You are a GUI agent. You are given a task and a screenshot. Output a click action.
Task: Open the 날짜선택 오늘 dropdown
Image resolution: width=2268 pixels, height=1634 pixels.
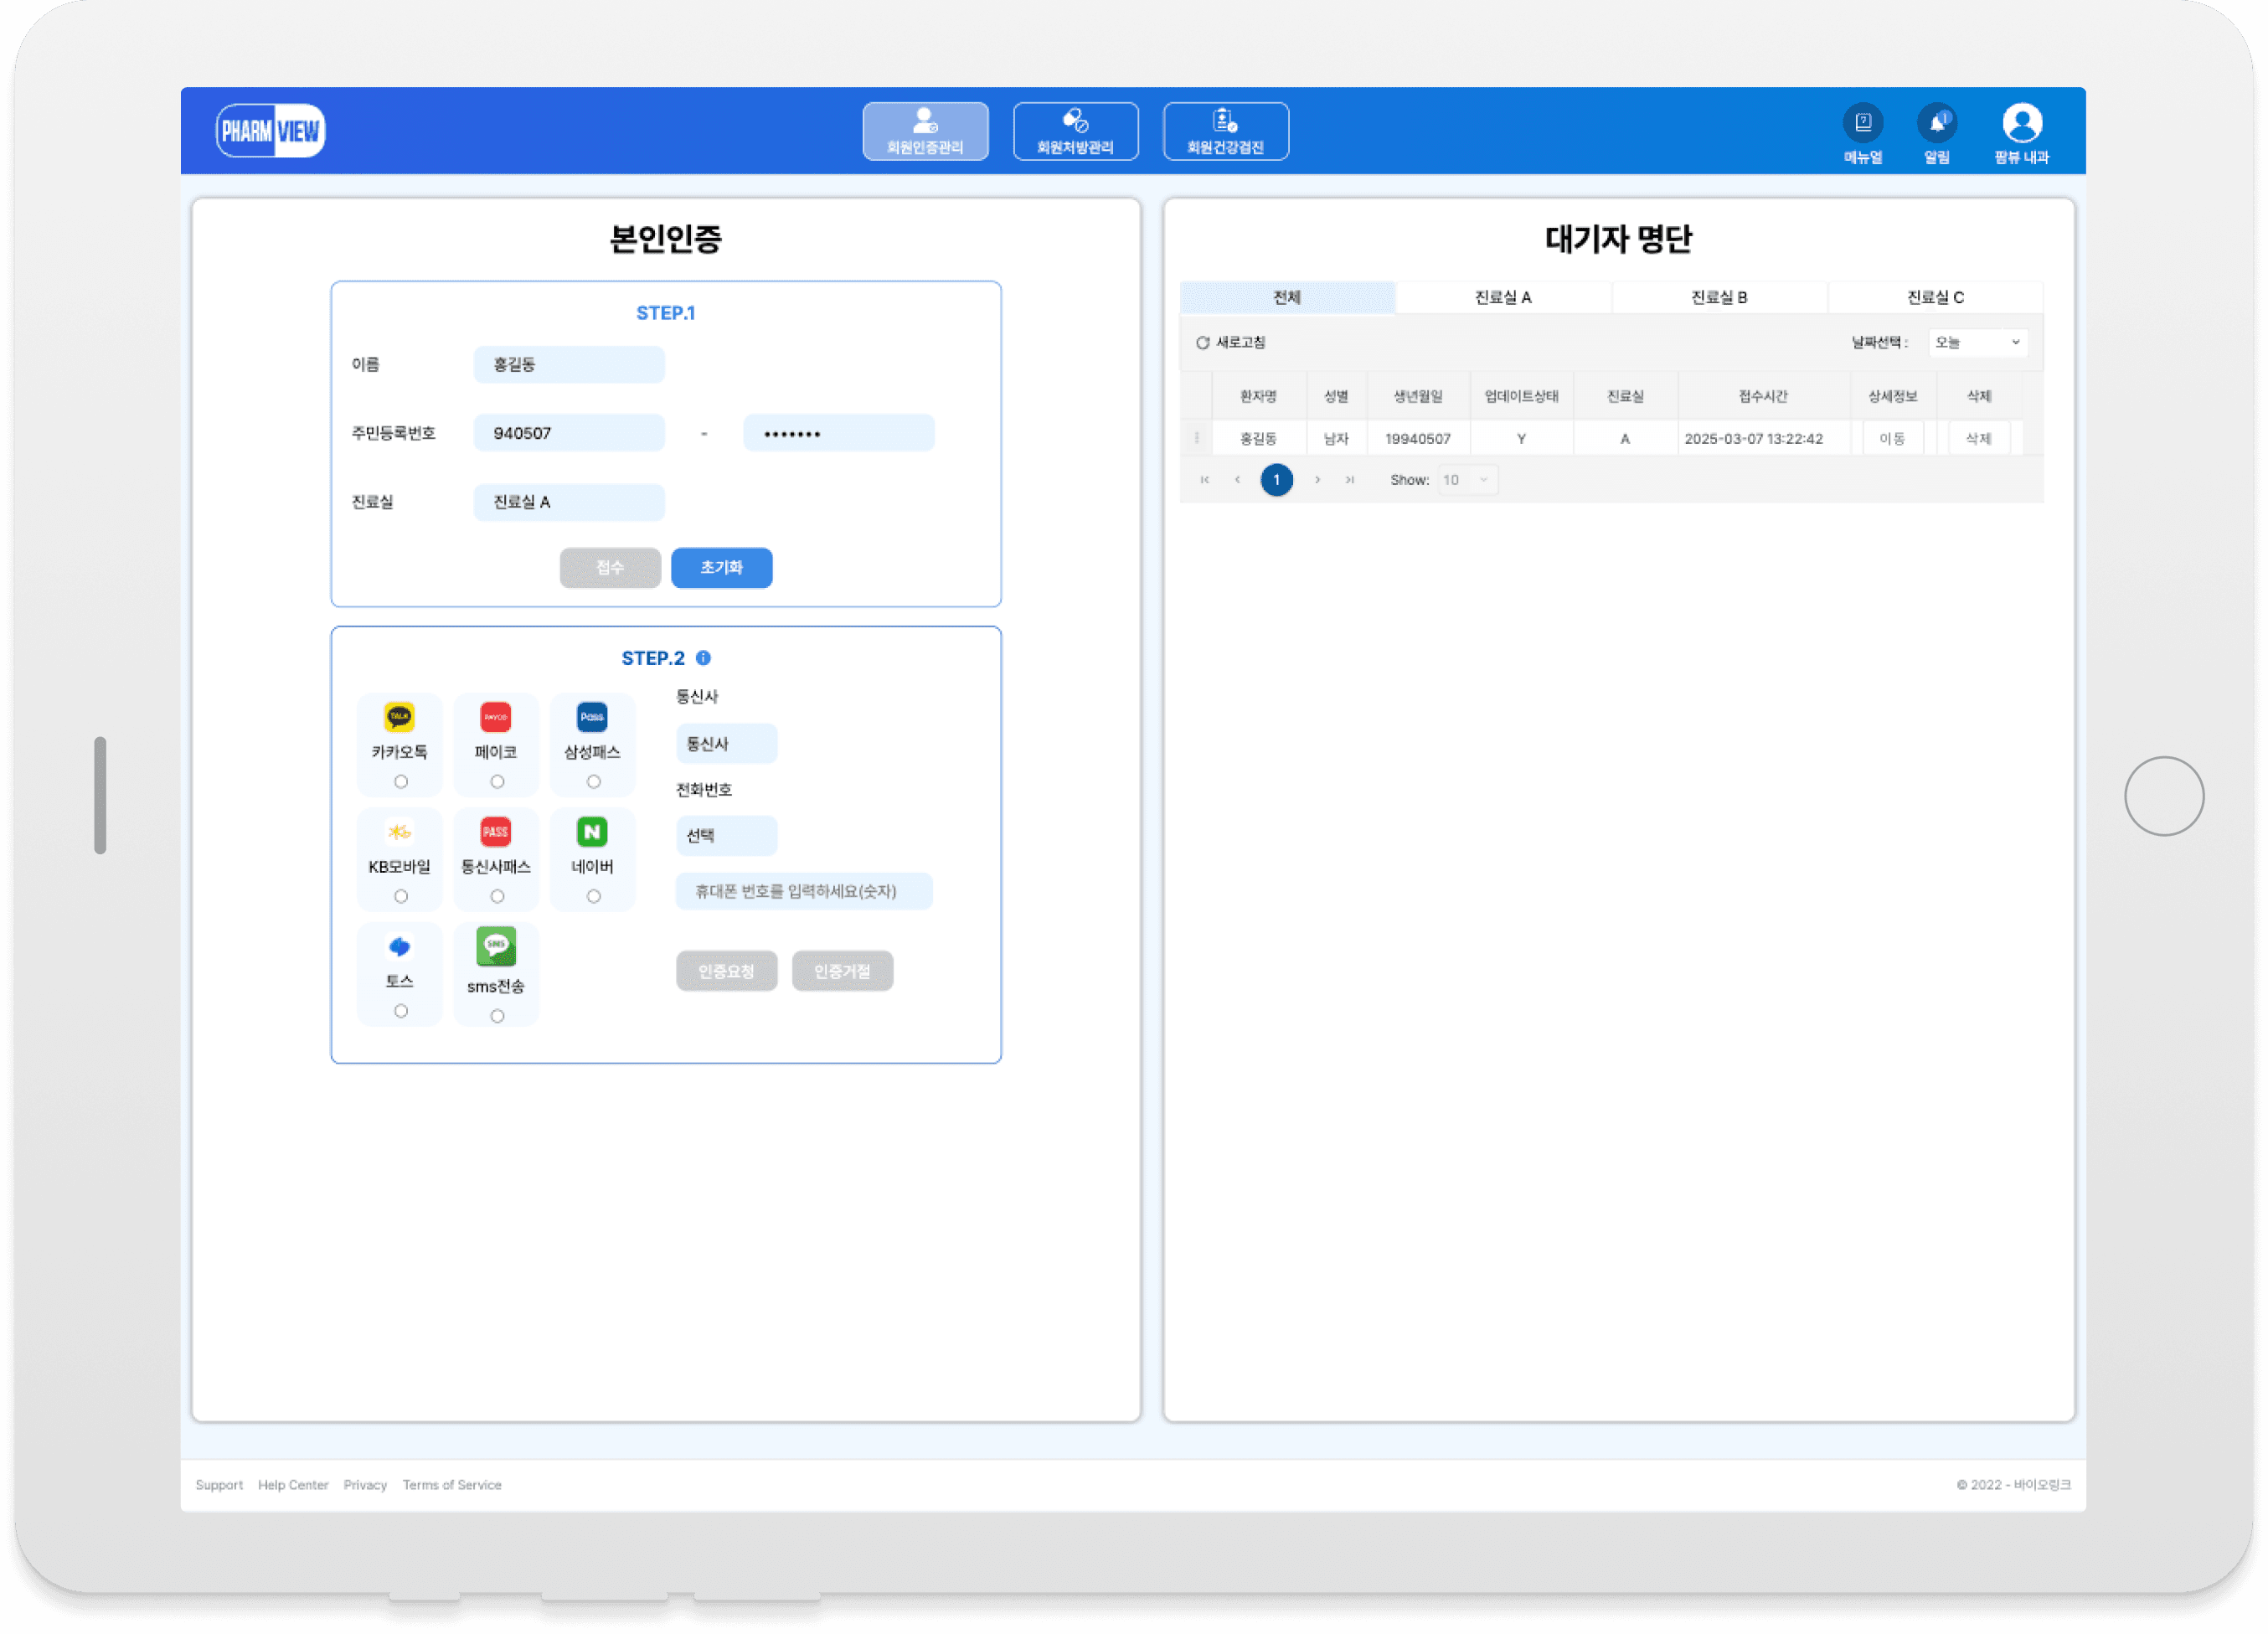[x=1977, y=343]
